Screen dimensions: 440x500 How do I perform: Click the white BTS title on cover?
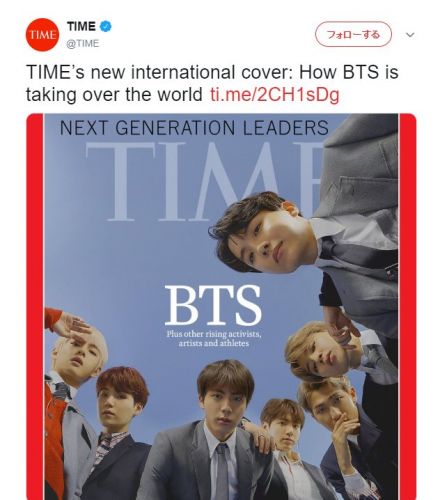pyautogui.click(x=213, y=305)
